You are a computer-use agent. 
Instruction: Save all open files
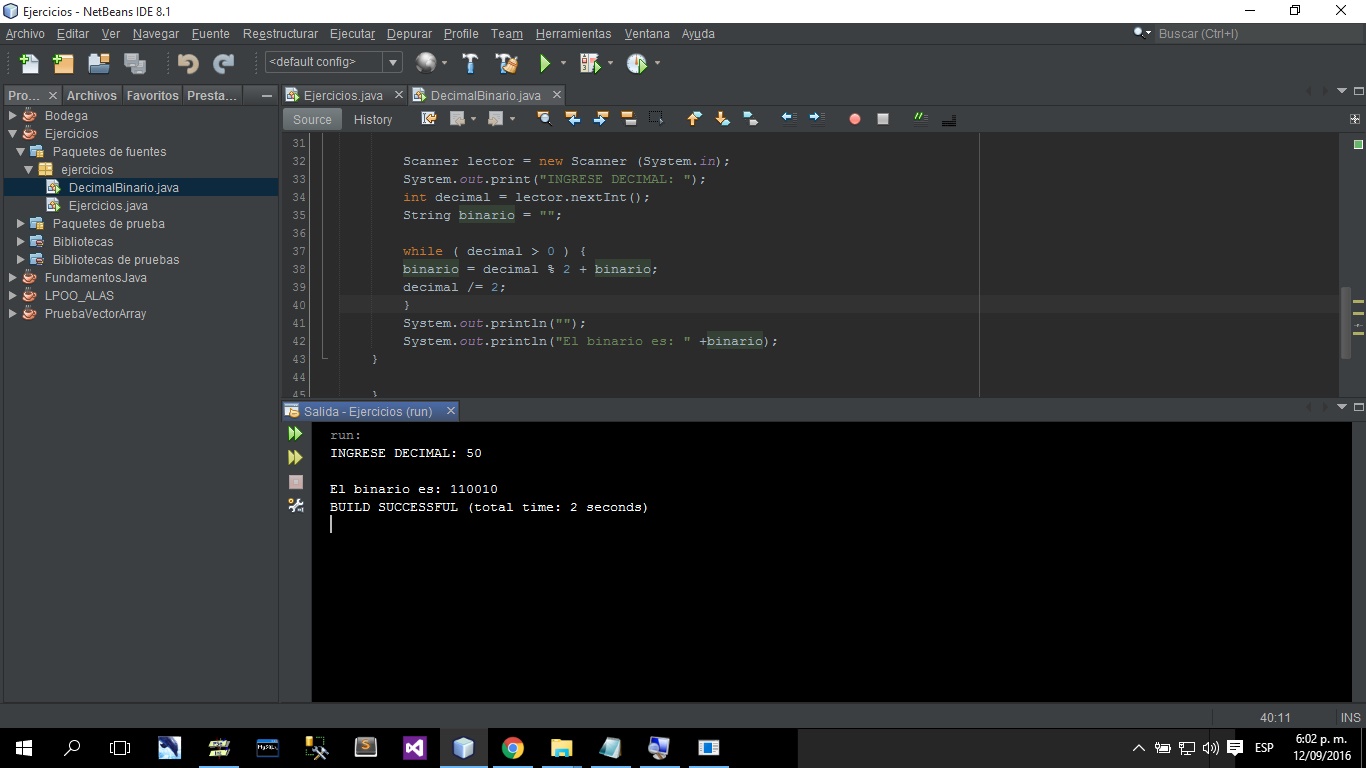[133, 62]
